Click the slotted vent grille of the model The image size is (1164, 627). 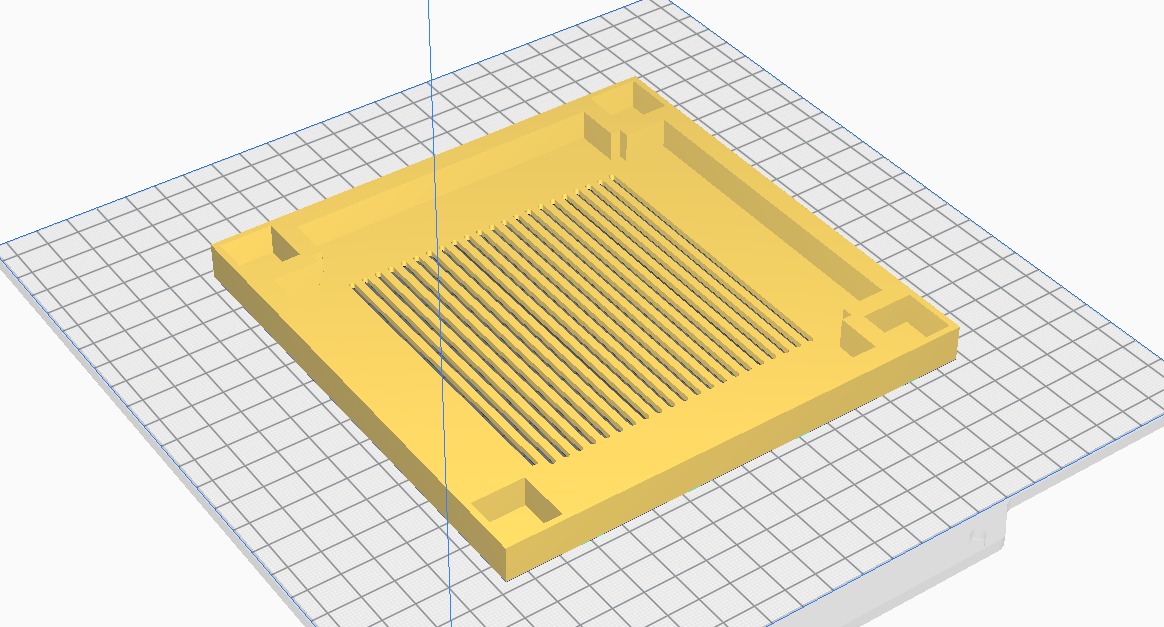click(583, 319)
